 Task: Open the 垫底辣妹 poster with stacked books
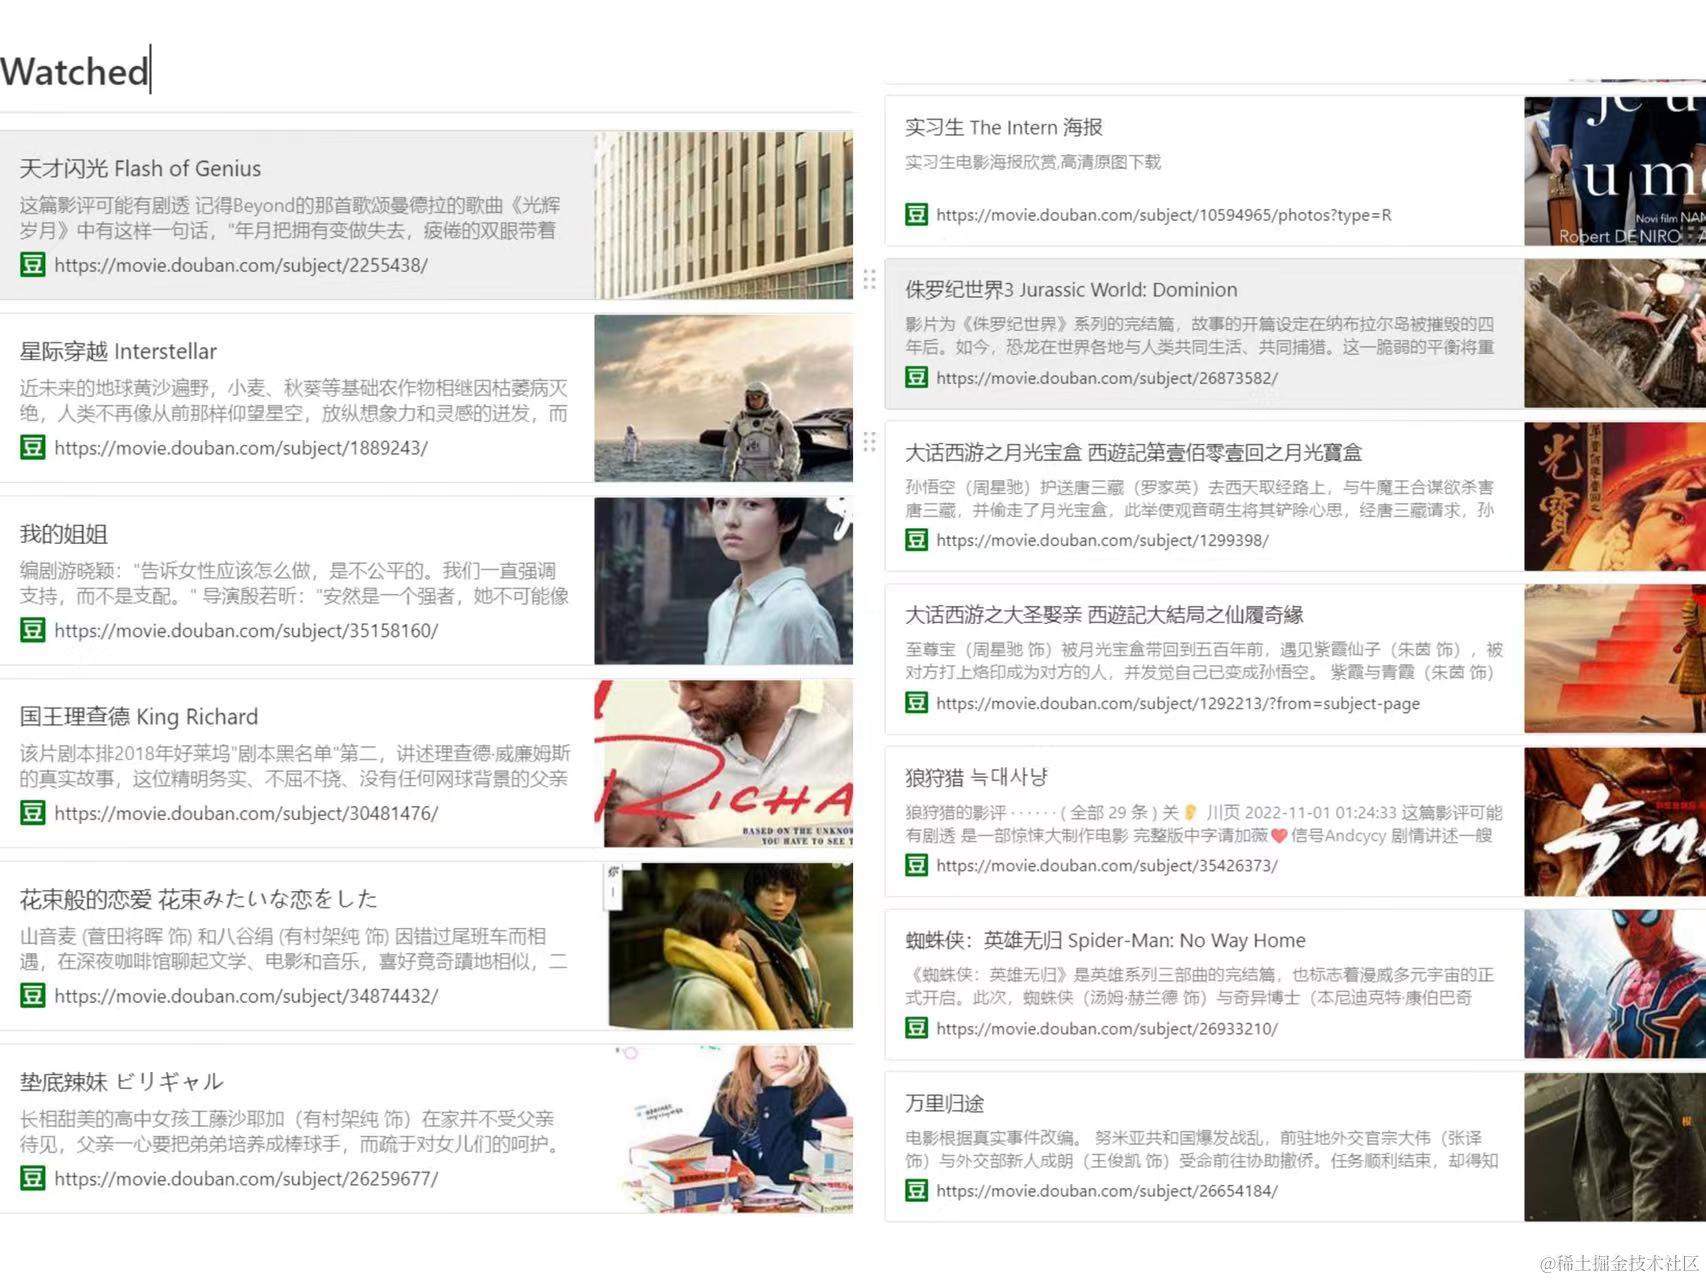tap(724, 1129)
